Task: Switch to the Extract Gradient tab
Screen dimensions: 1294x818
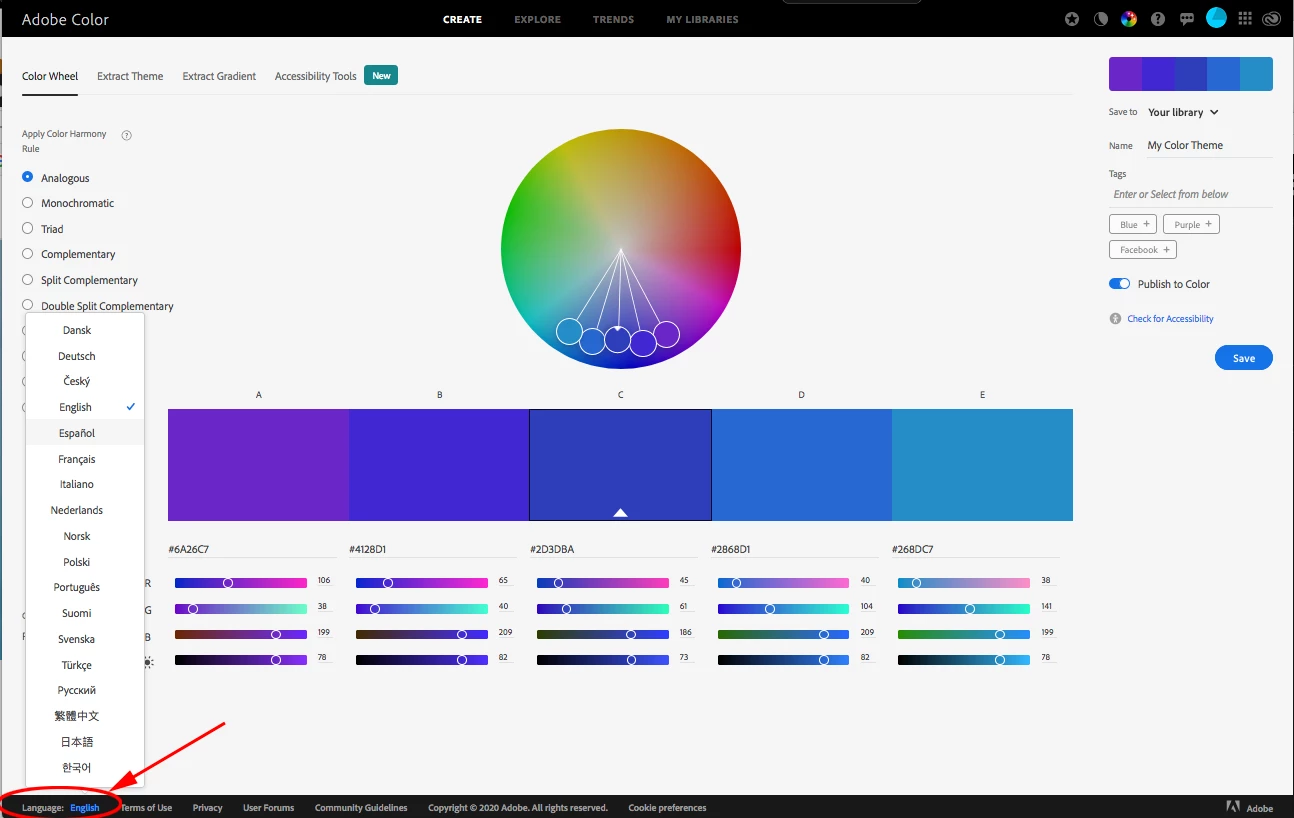Action: coord(219,76)
